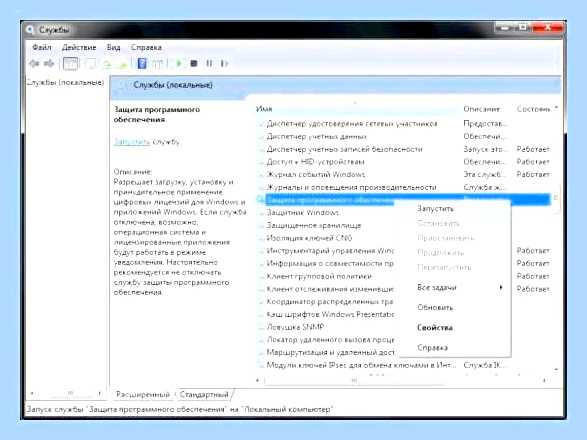Viewport: 587px width, 440px height.
Task: Click the Службы window title bar icon
Action: (30, 30)
